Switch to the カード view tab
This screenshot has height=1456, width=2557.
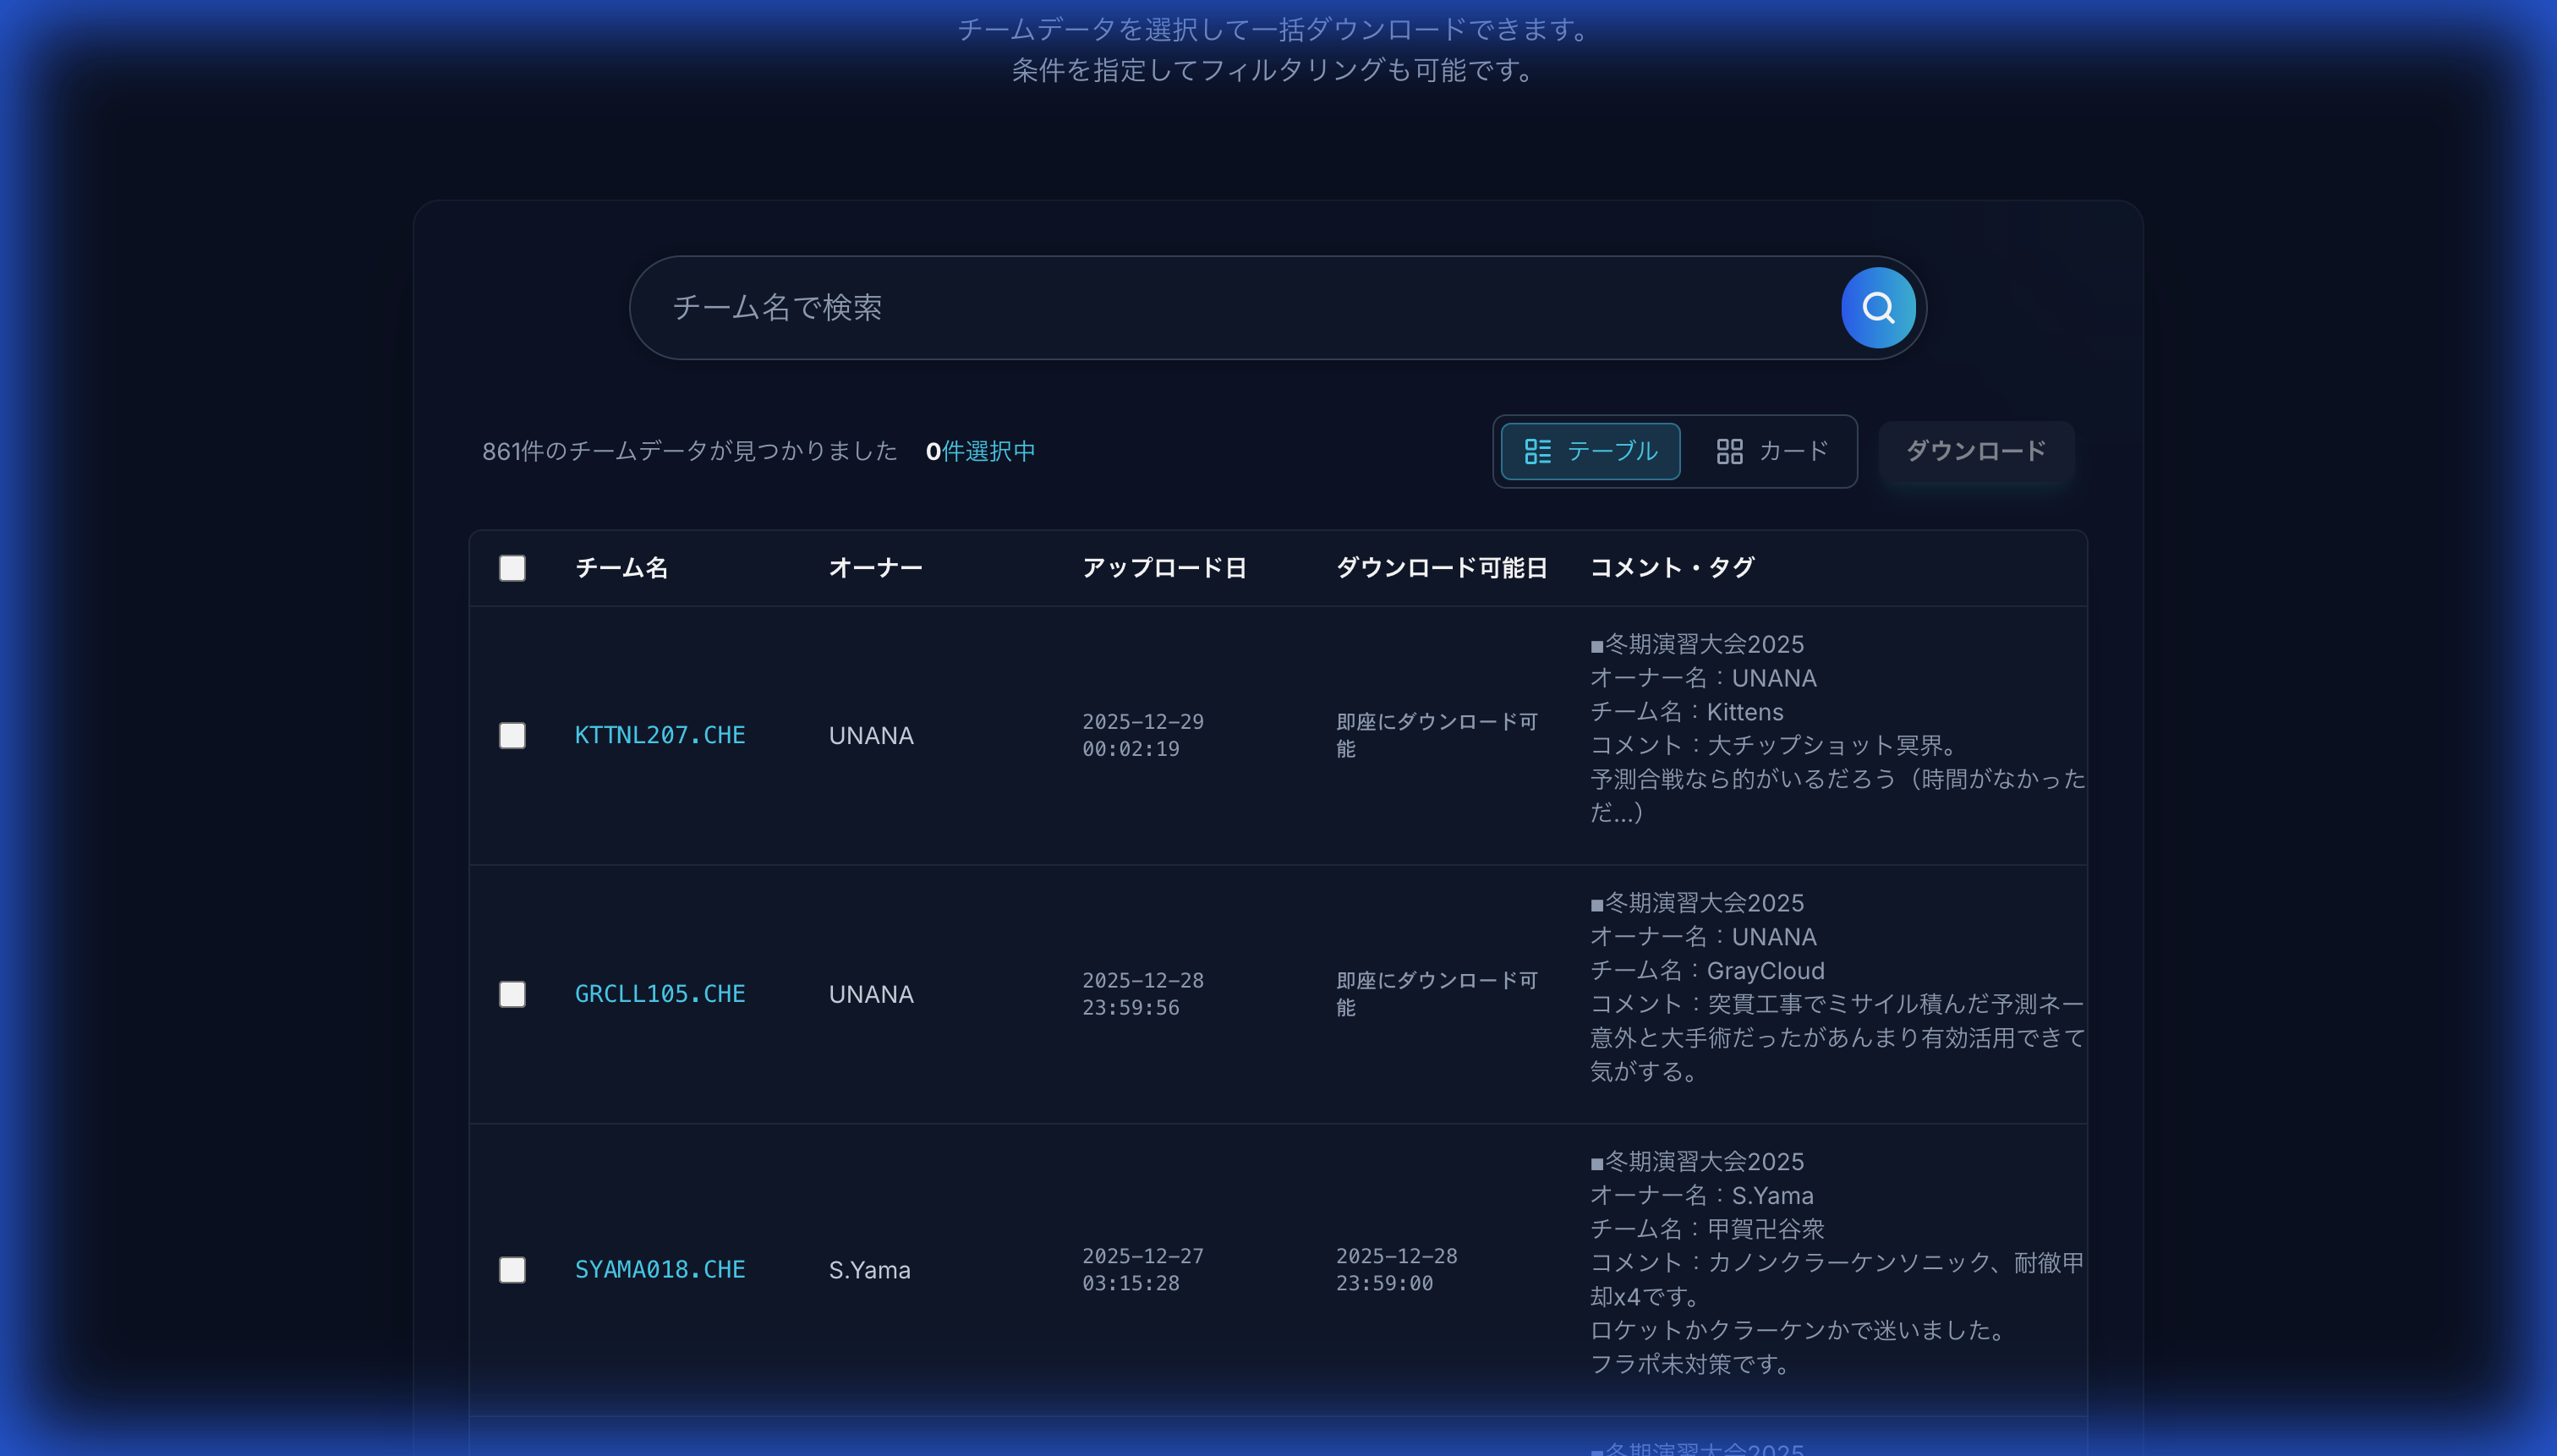(1775, 451)
